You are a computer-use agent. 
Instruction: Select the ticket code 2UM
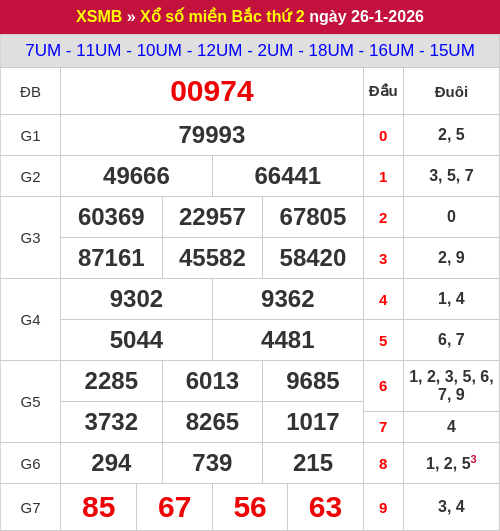(275, 50)
